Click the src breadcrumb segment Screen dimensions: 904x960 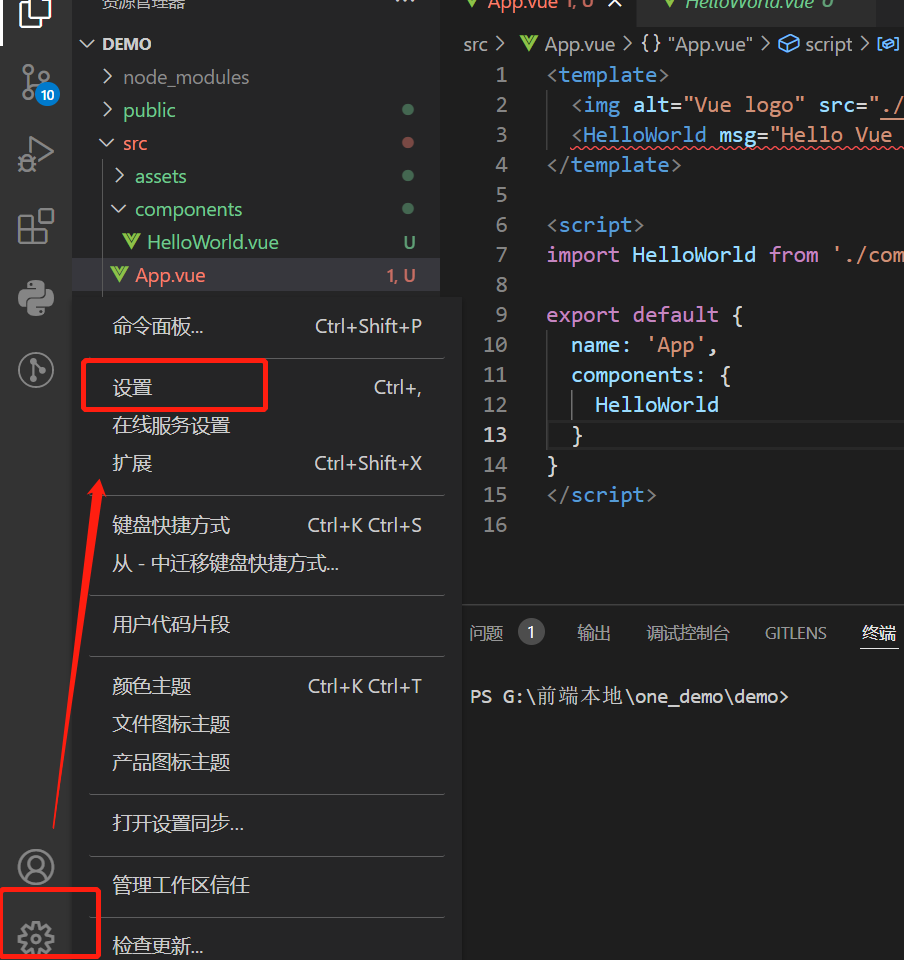475,44
